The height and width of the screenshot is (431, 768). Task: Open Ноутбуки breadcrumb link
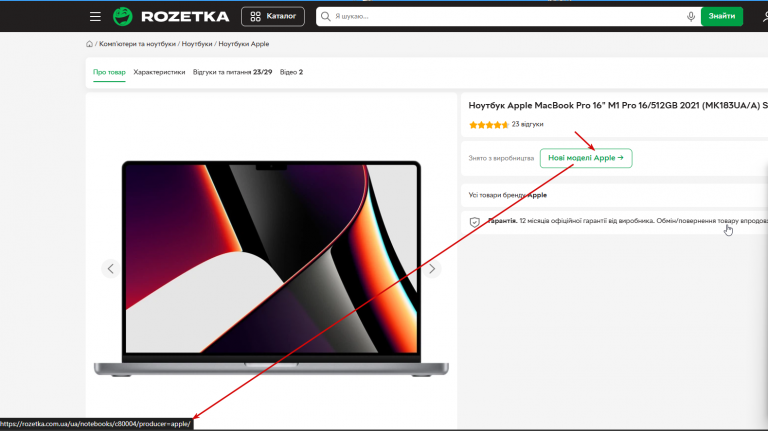coord(197,44)
